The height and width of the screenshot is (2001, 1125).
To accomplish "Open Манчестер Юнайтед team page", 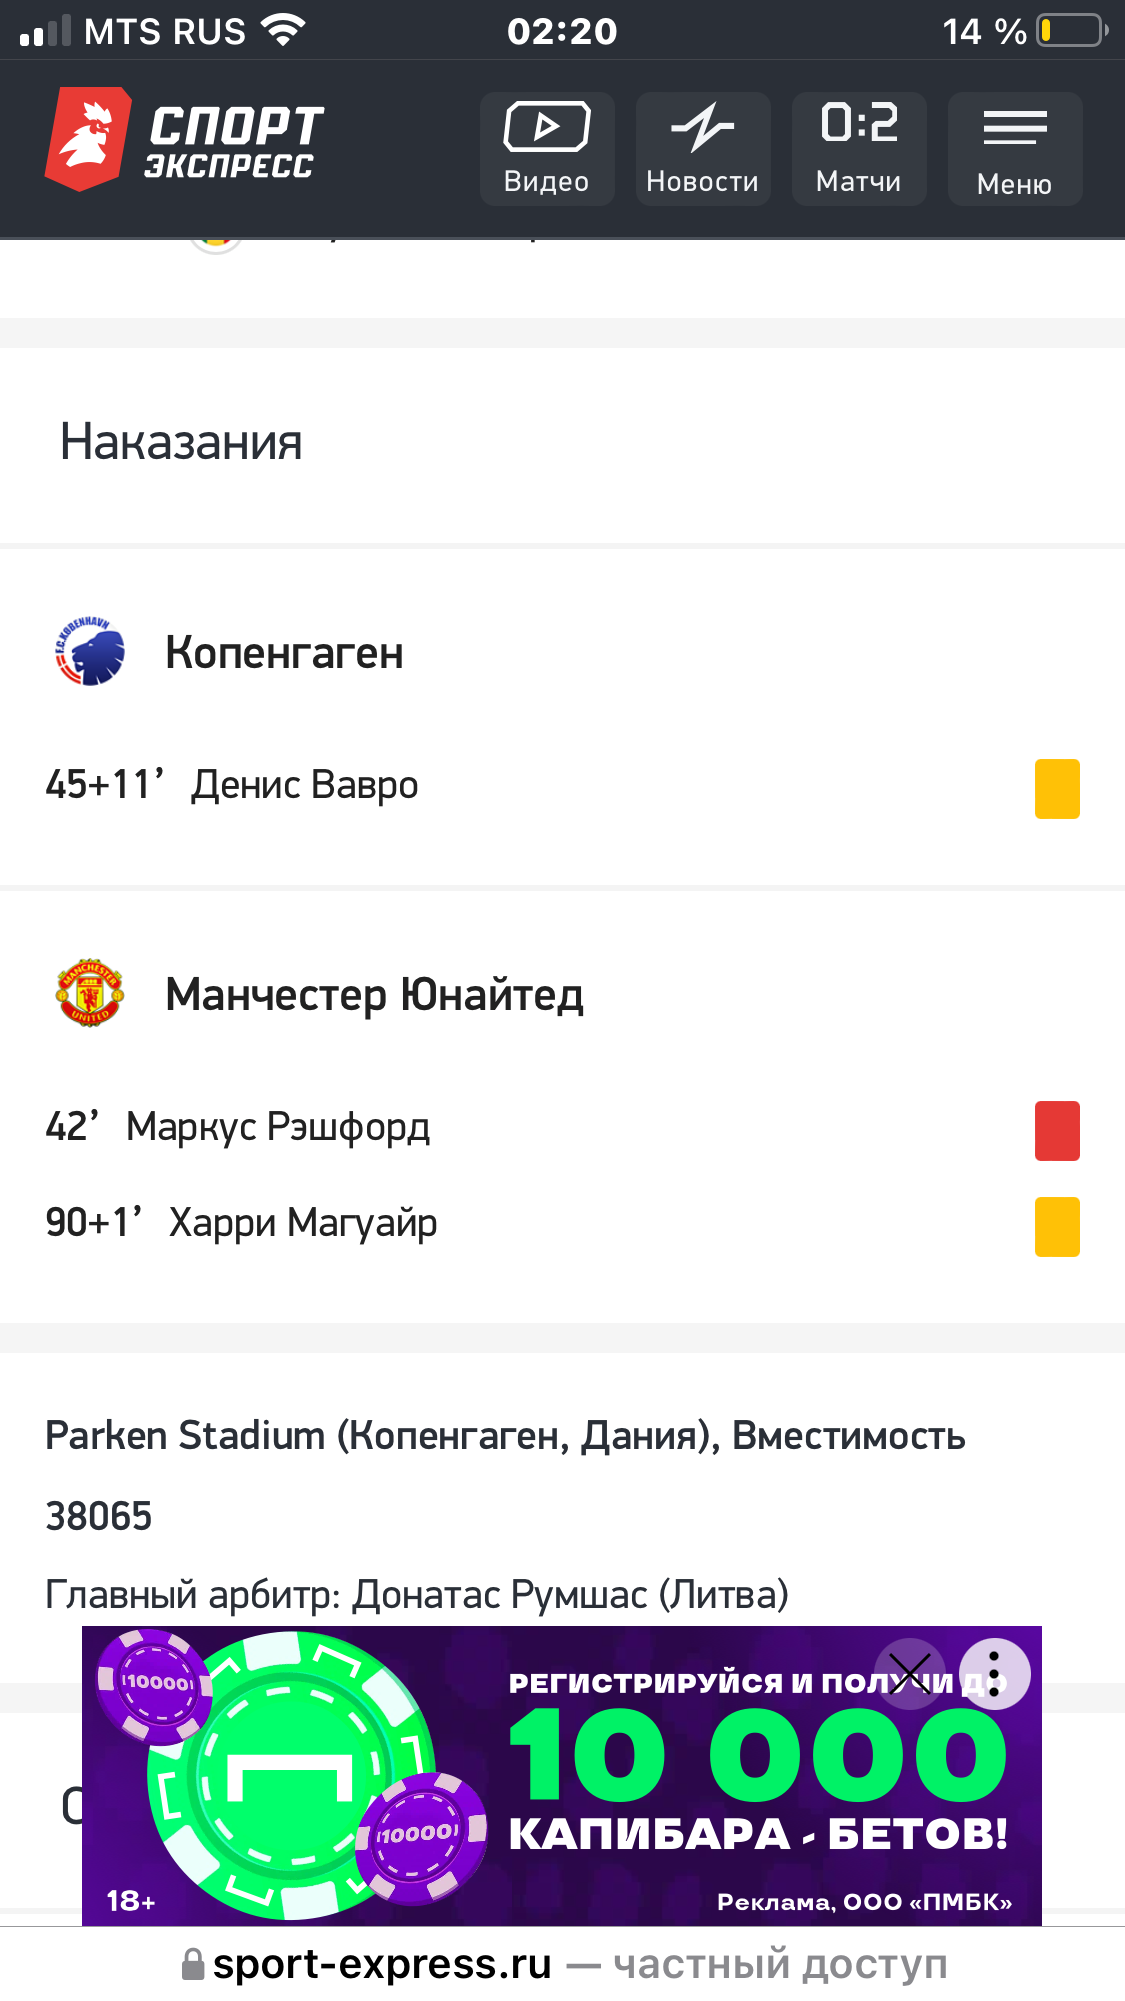I will point(374,995).
